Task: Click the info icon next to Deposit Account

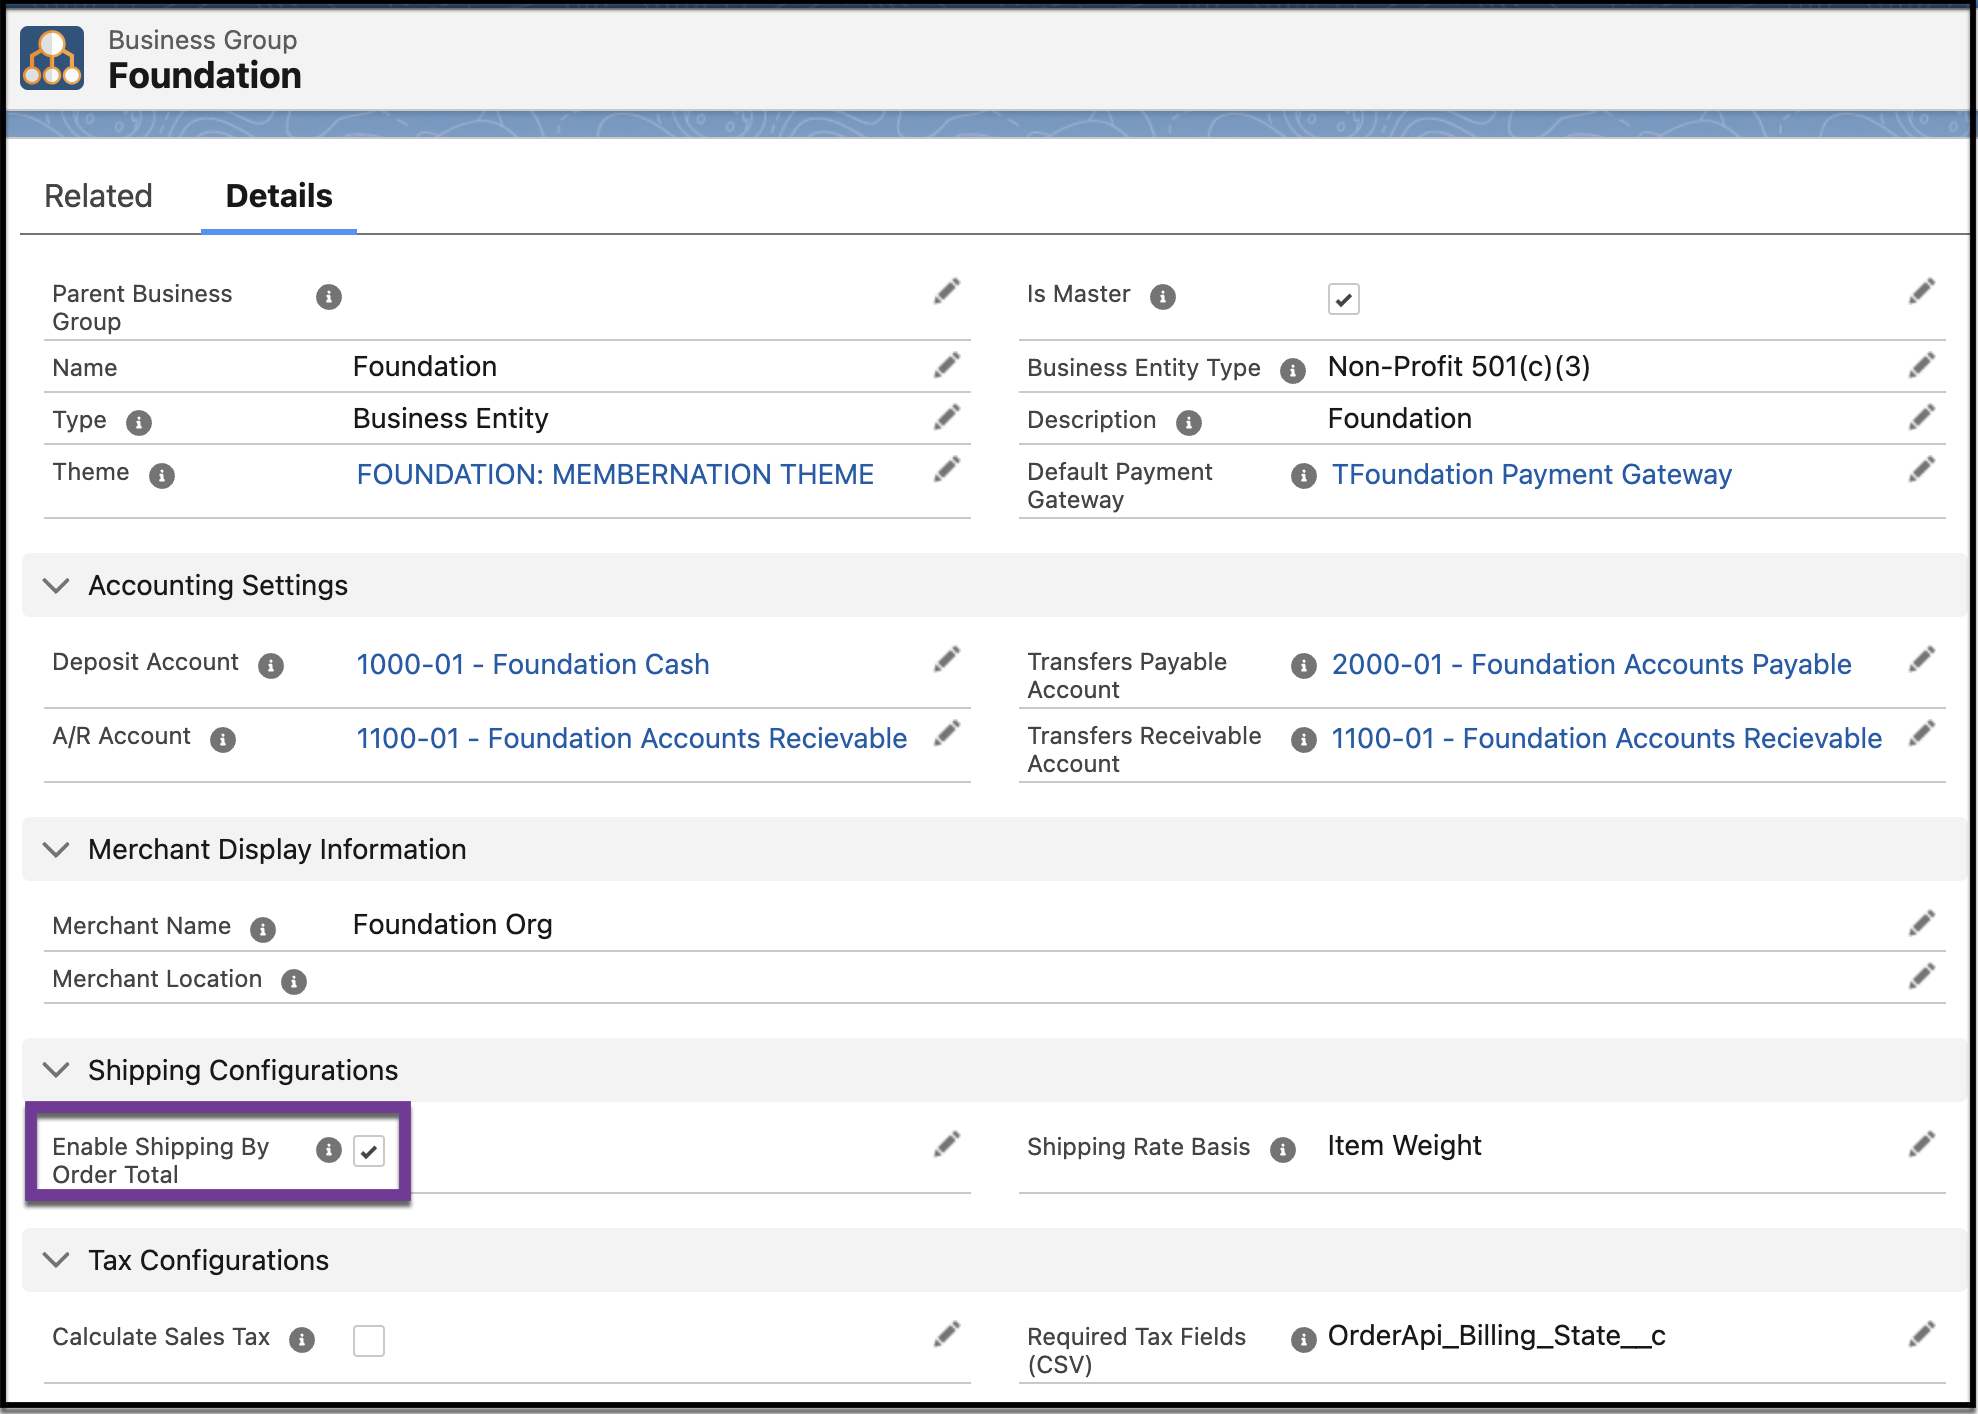Action: [x=270, y=667]
